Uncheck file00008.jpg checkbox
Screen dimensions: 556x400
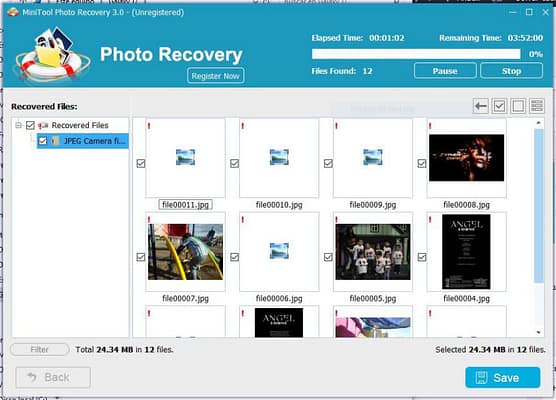tap(422, 163)
